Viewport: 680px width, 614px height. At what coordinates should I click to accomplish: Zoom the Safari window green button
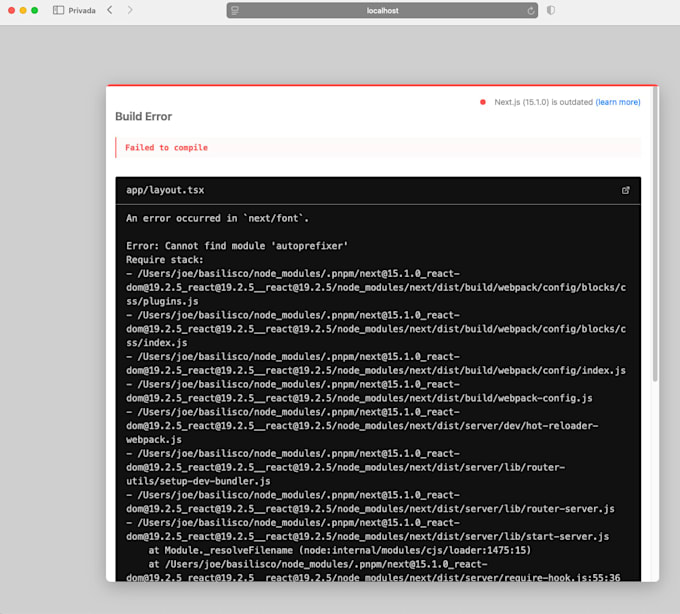click(34, 10)
